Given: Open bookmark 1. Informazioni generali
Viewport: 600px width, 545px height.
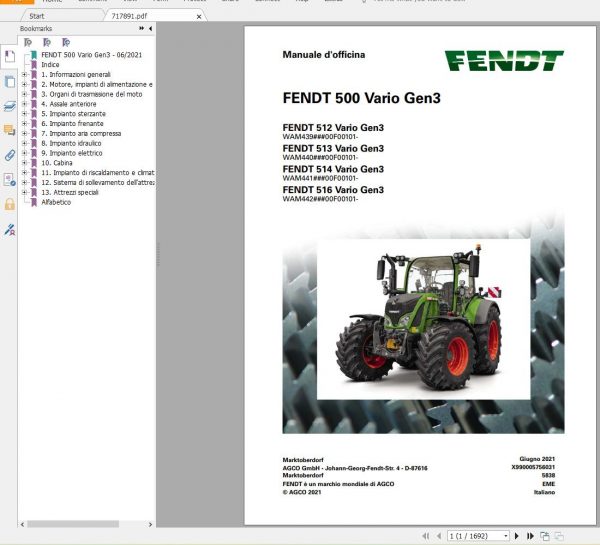Looking at the screenshot, I should [x=76, y=74].
